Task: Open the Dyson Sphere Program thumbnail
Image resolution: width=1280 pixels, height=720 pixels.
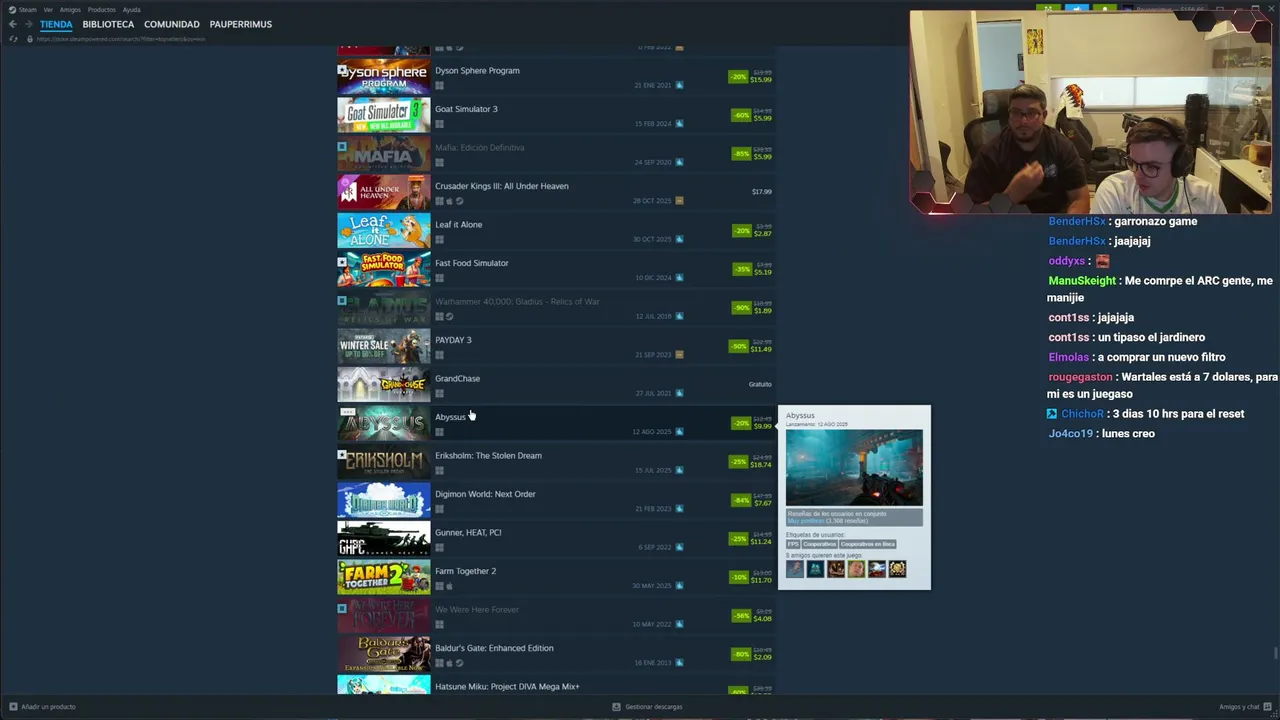Action: click(x=384, y=77)
